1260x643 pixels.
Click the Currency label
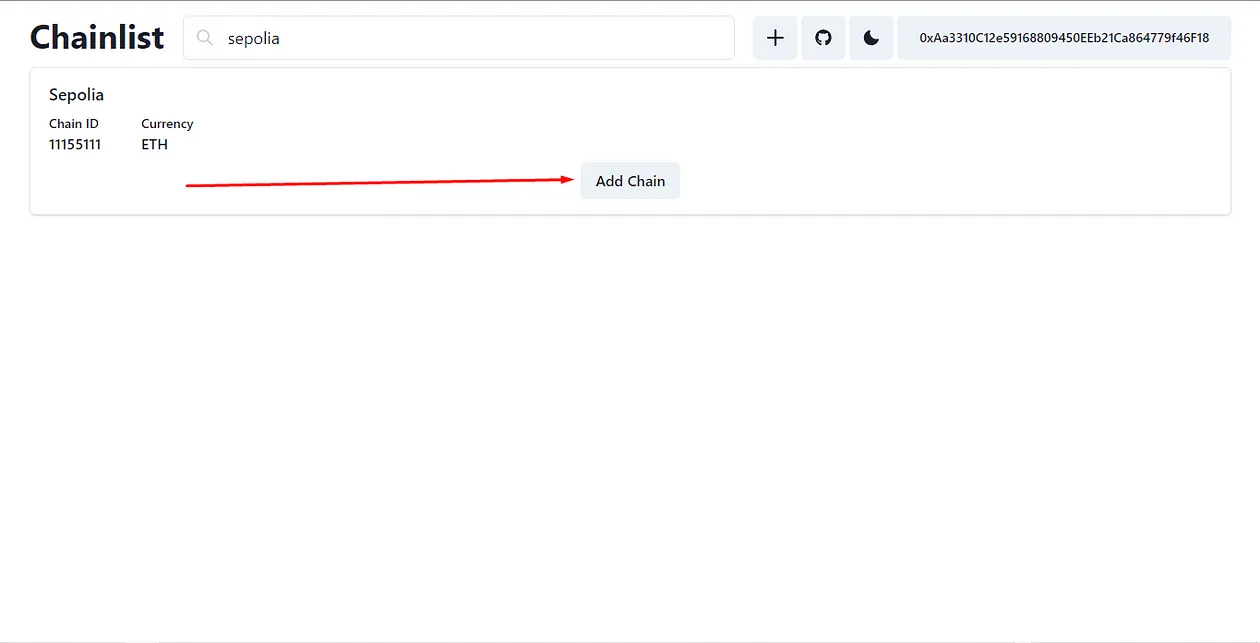(x=167, y=124)
